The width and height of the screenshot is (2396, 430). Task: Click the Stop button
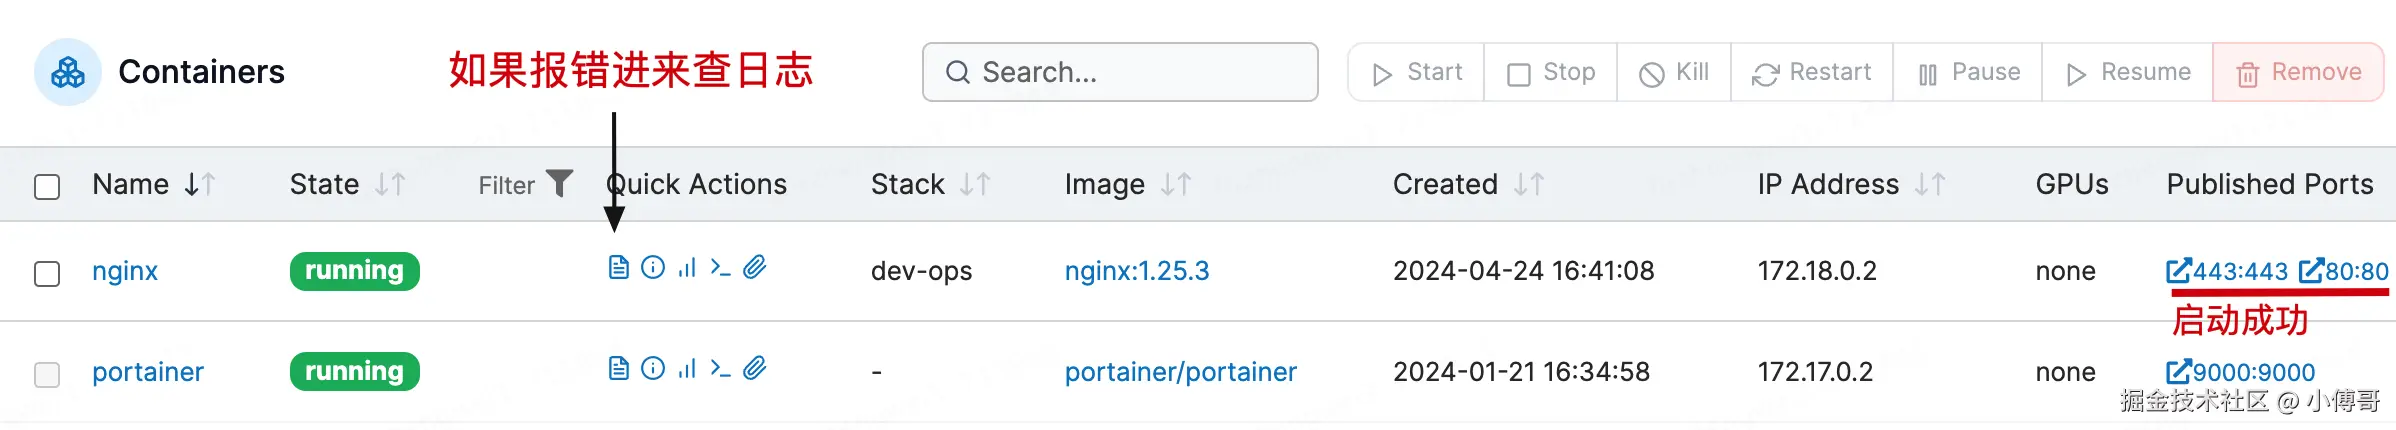(1551, 73)
